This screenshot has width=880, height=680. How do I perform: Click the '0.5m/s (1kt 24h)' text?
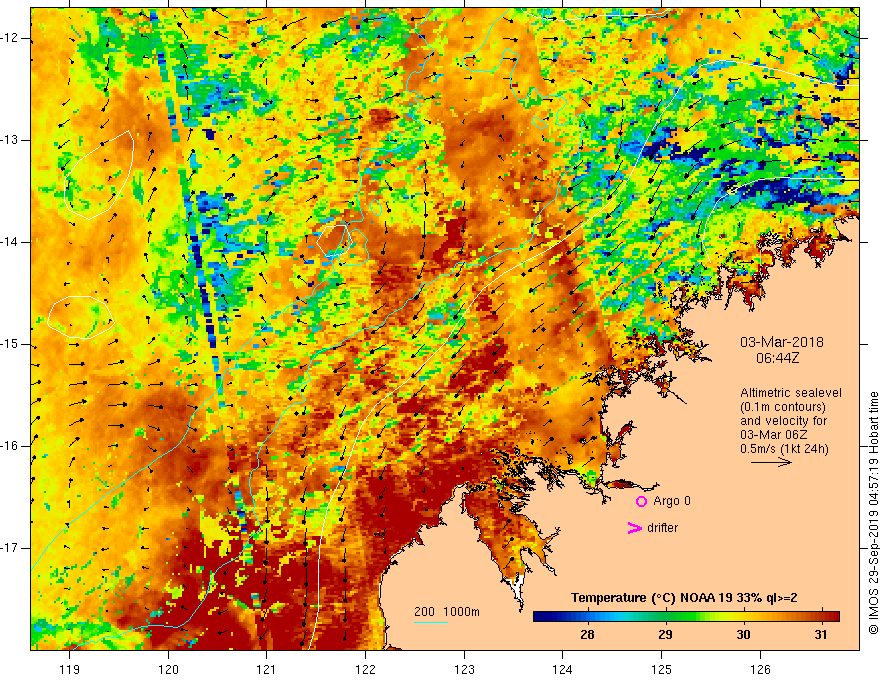tap(784, 449)
